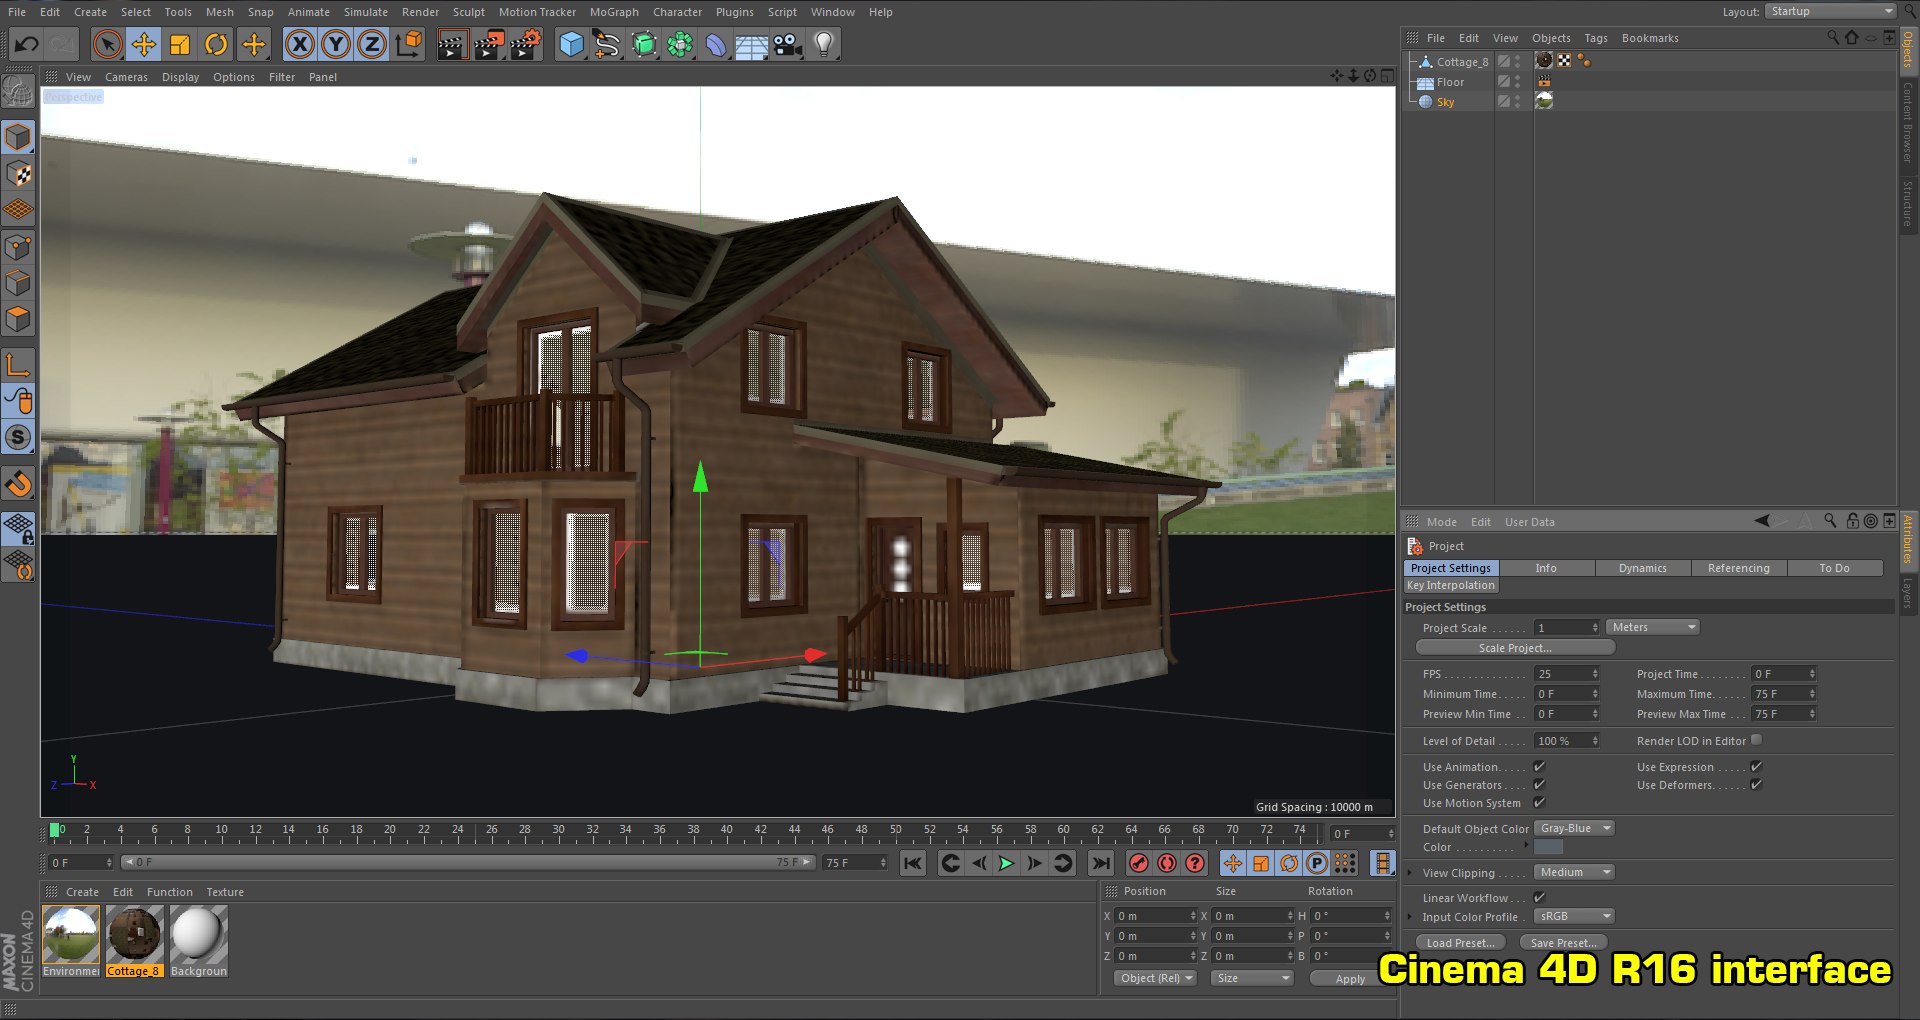Open View Clipping Medium dropdown
The image size is (1920, 1020).
coord(1575,872)
